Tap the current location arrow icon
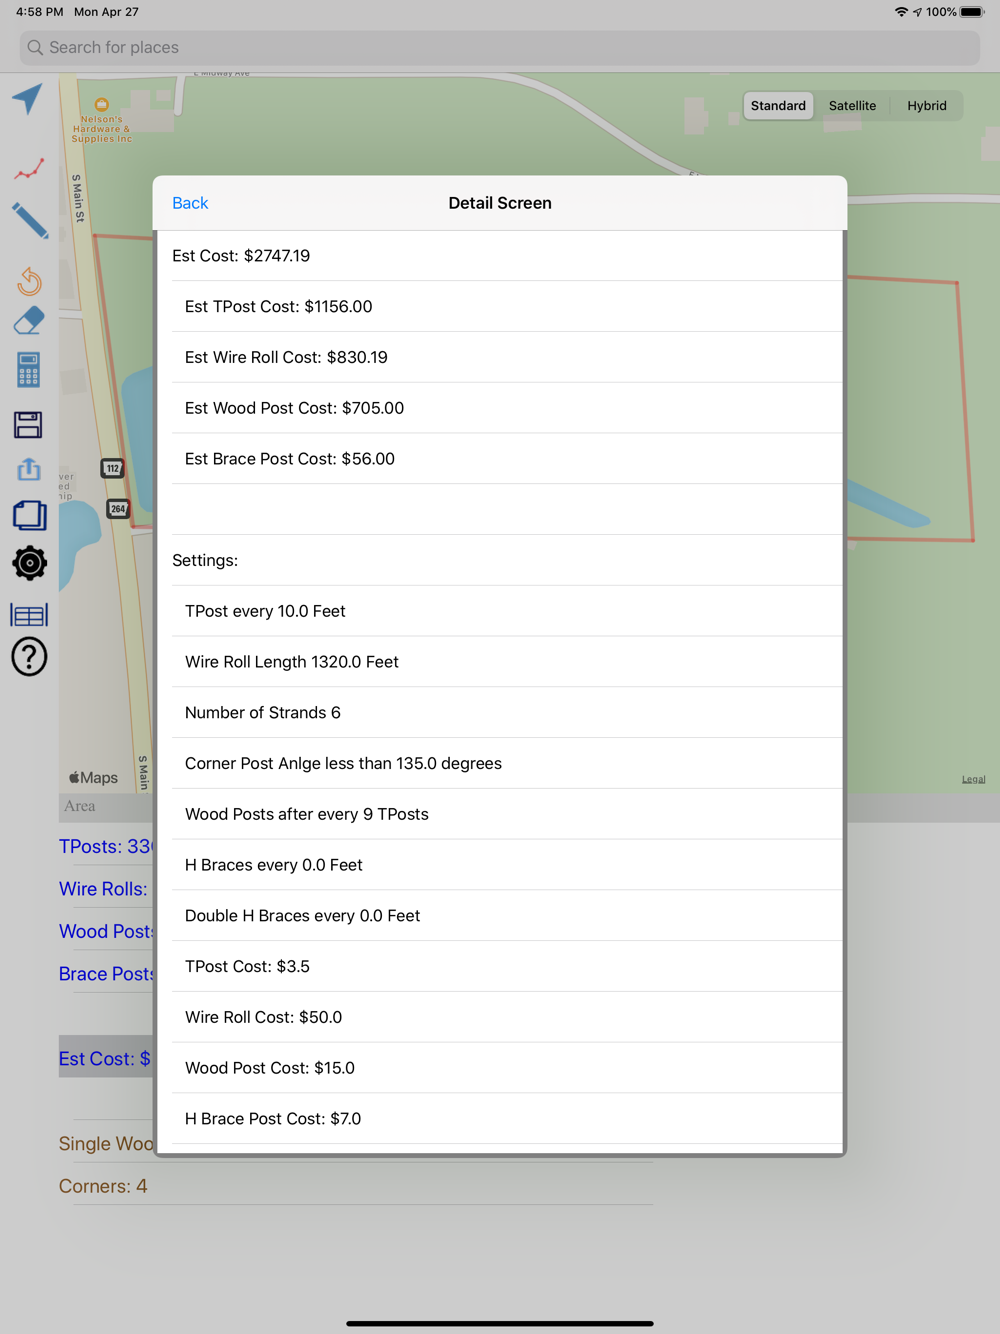This screenshot has width=1000, height=1334. click(x=28, y=99)
